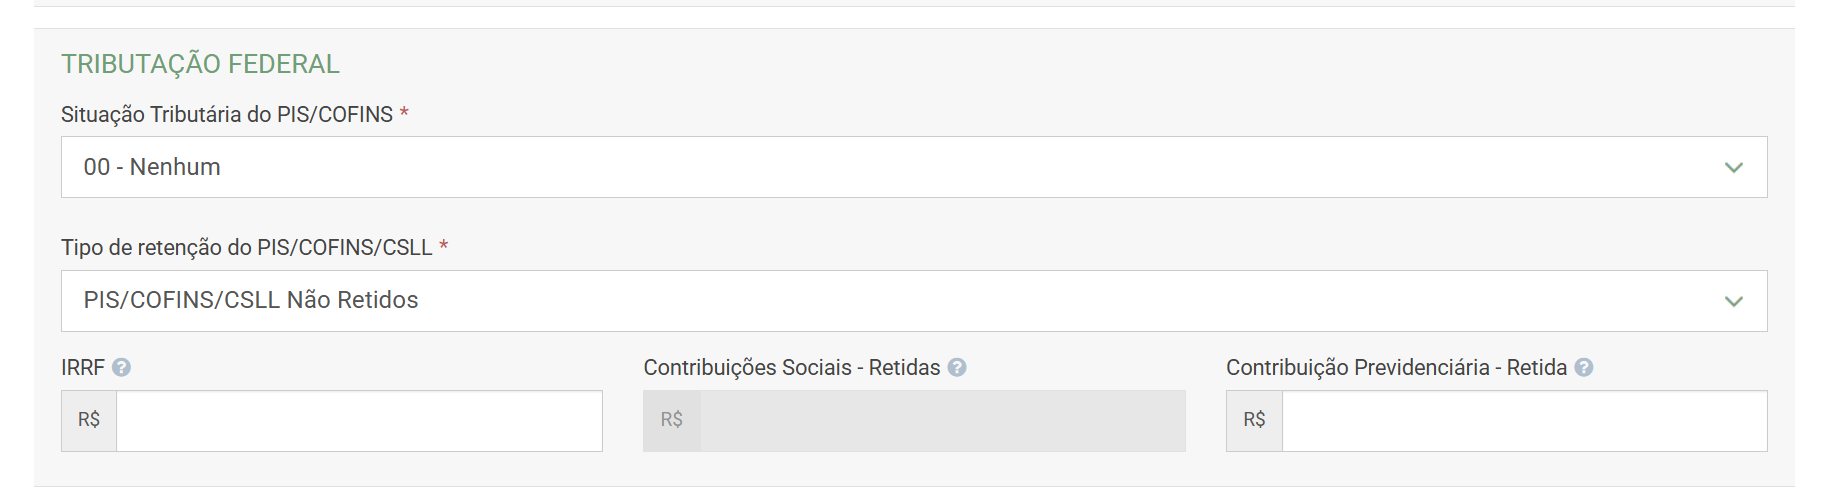Show help for Contribuição Previdenciária - Retida
Screen dimensions: 1826x500
pos(1584,368)
